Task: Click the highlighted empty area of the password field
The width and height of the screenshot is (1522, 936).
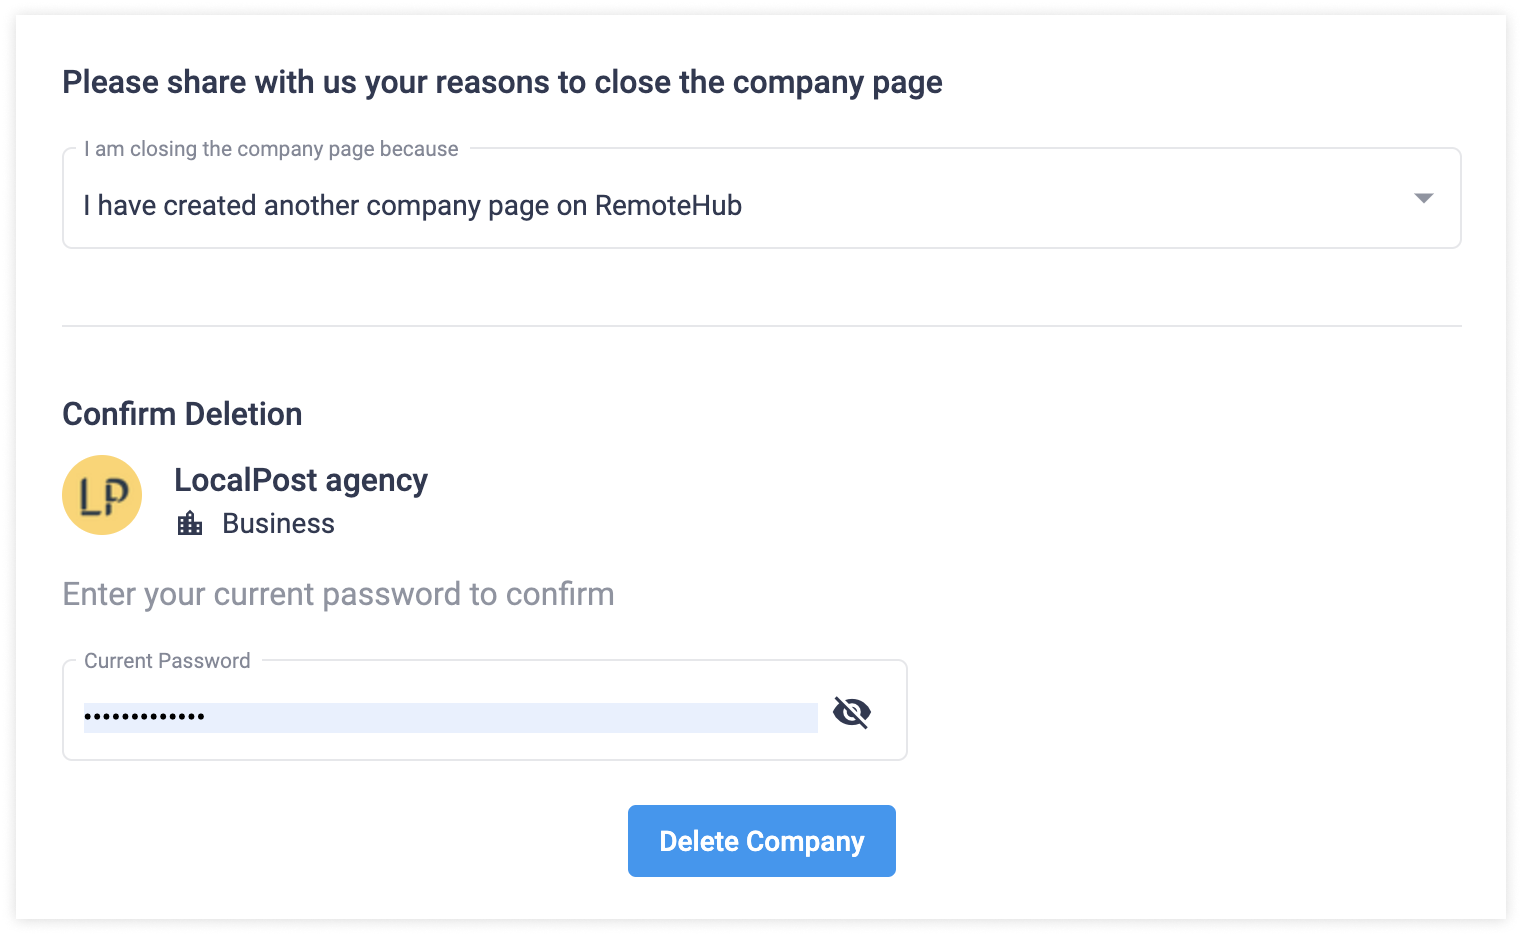Action: (512, 717)
